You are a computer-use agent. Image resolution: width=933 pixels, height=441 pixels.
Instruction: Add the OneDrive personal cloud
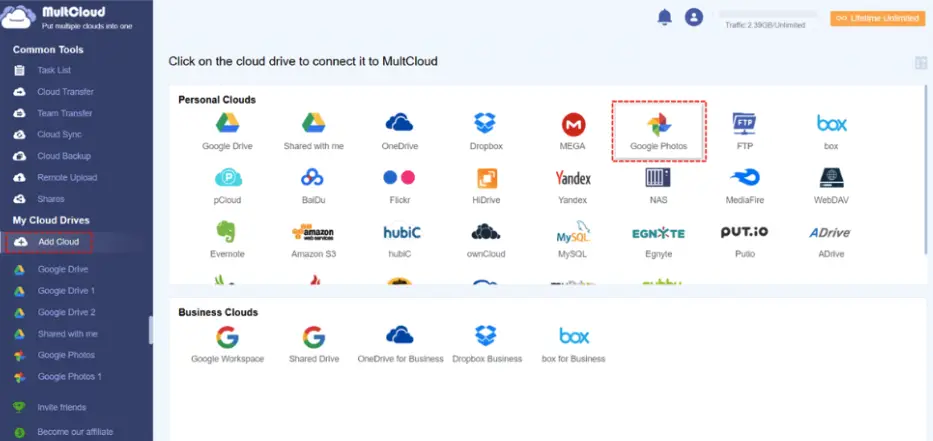399,131
